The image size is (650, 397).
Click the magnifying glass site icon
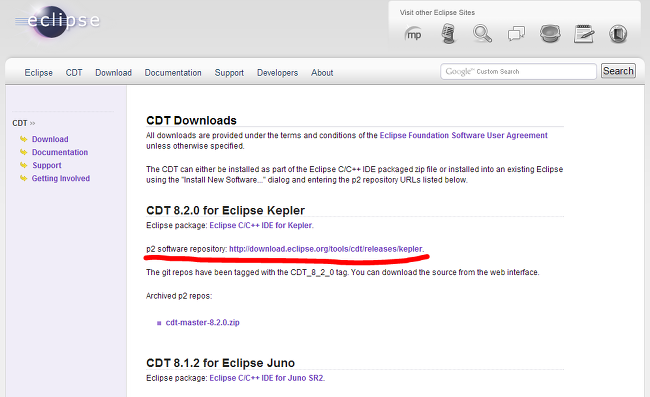(x=482, y=34)
